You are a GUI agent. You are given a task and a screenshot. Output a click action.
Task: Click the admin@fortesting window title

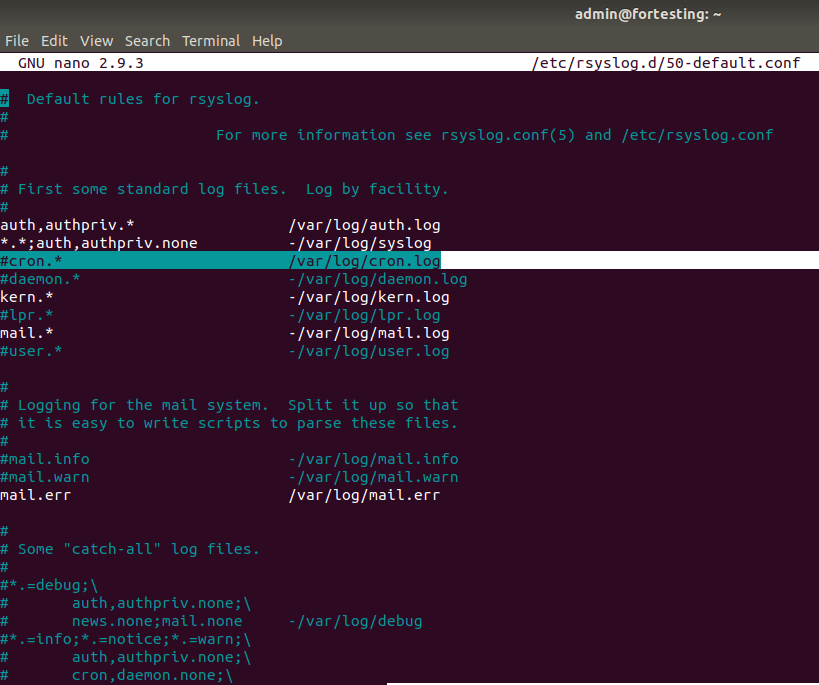pyautogui.click(x=647, y=14)
